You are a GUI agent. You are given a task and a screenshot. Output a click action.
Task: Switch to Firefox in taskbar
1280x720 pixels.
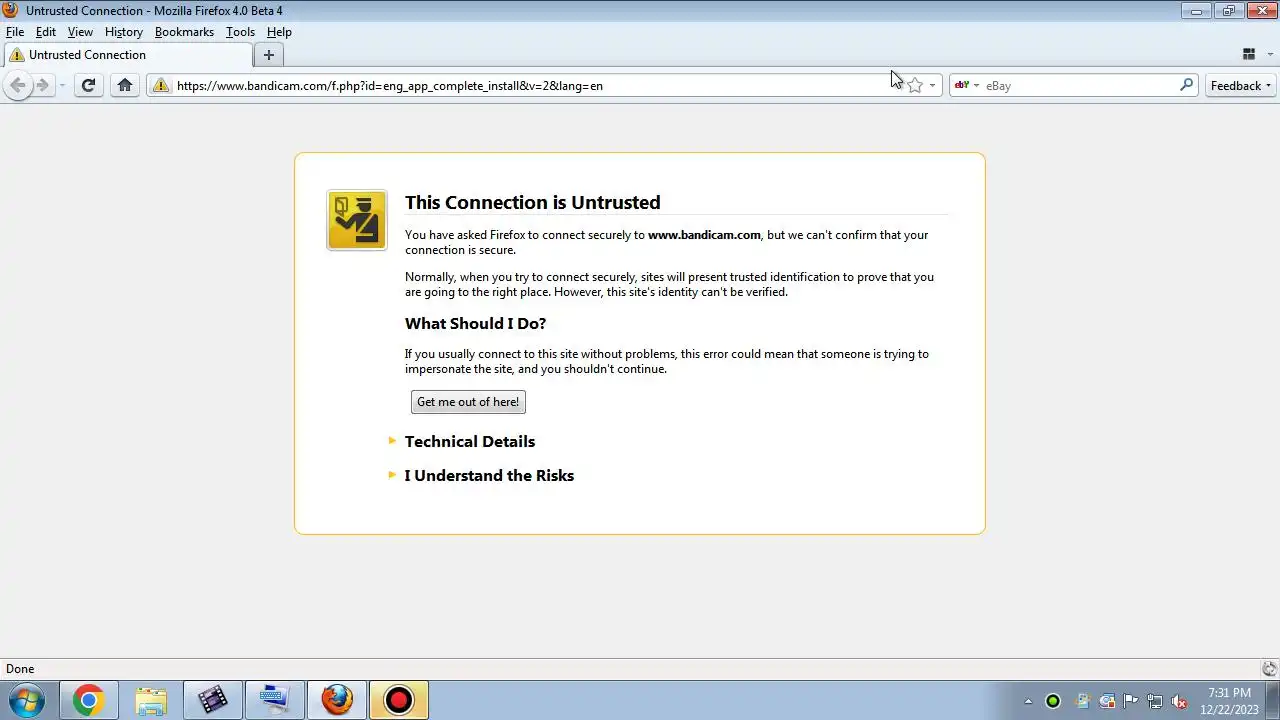coord(336,700)
